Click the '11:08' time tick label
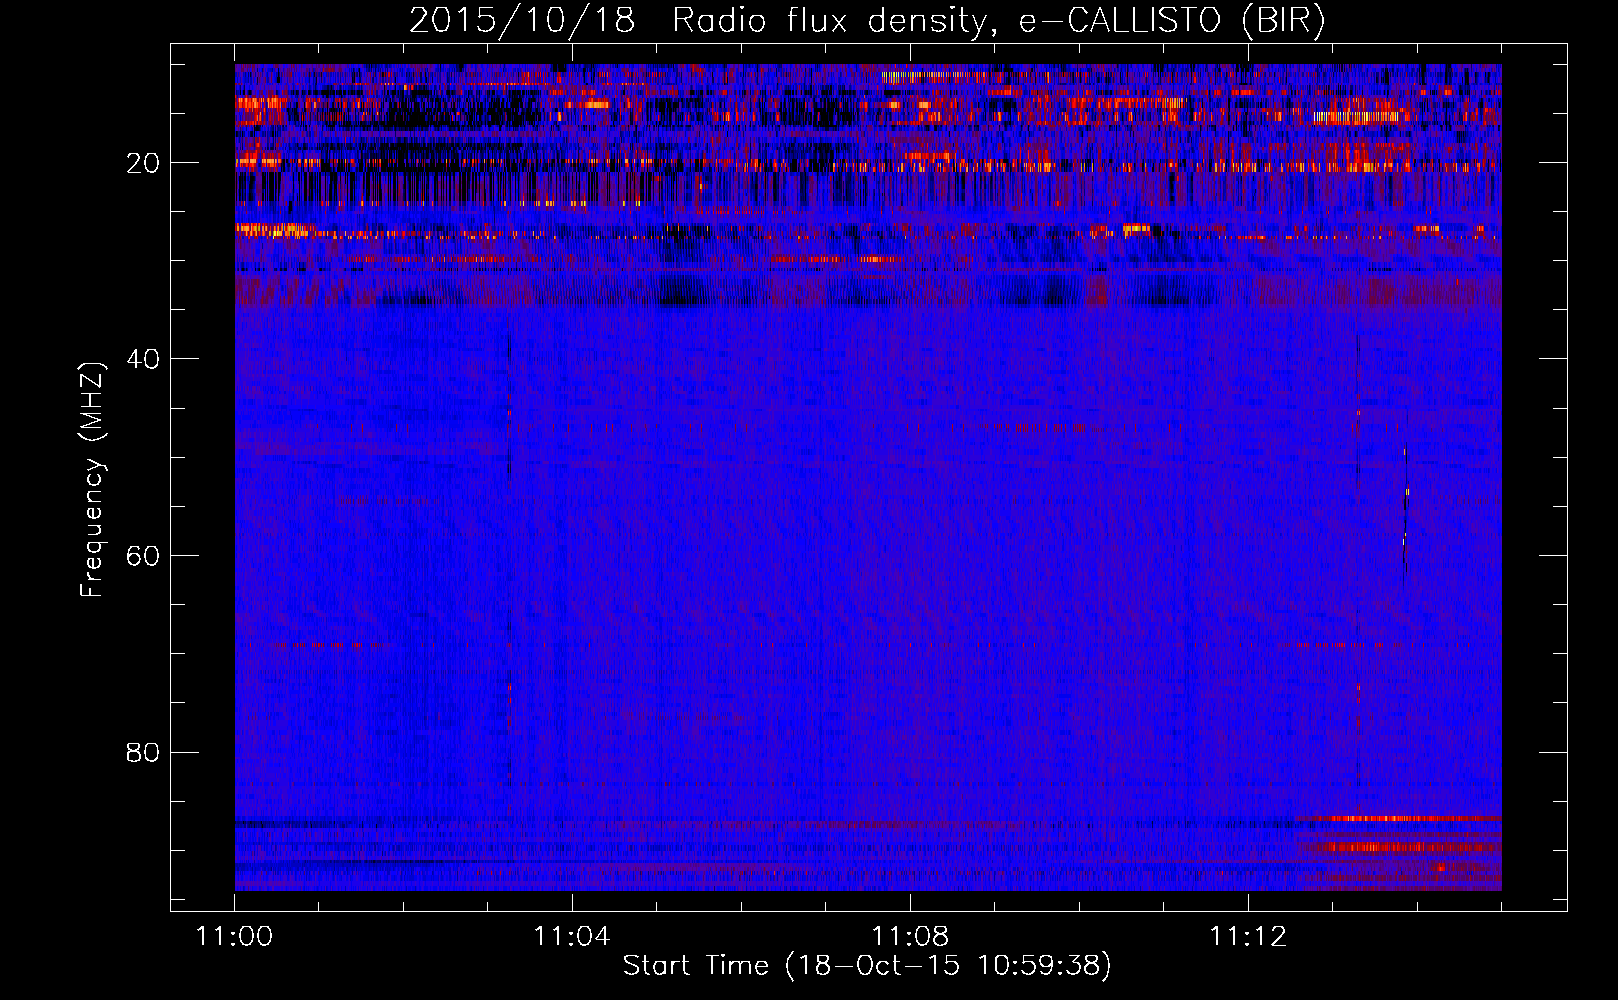Viewport: 1618px width, 1000px height. click(x=910, y=937)
